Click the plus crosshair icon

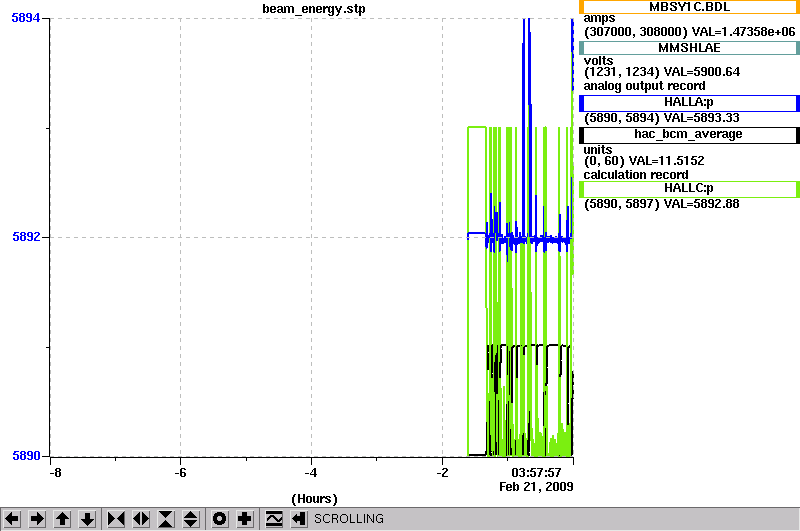point(244,519)
